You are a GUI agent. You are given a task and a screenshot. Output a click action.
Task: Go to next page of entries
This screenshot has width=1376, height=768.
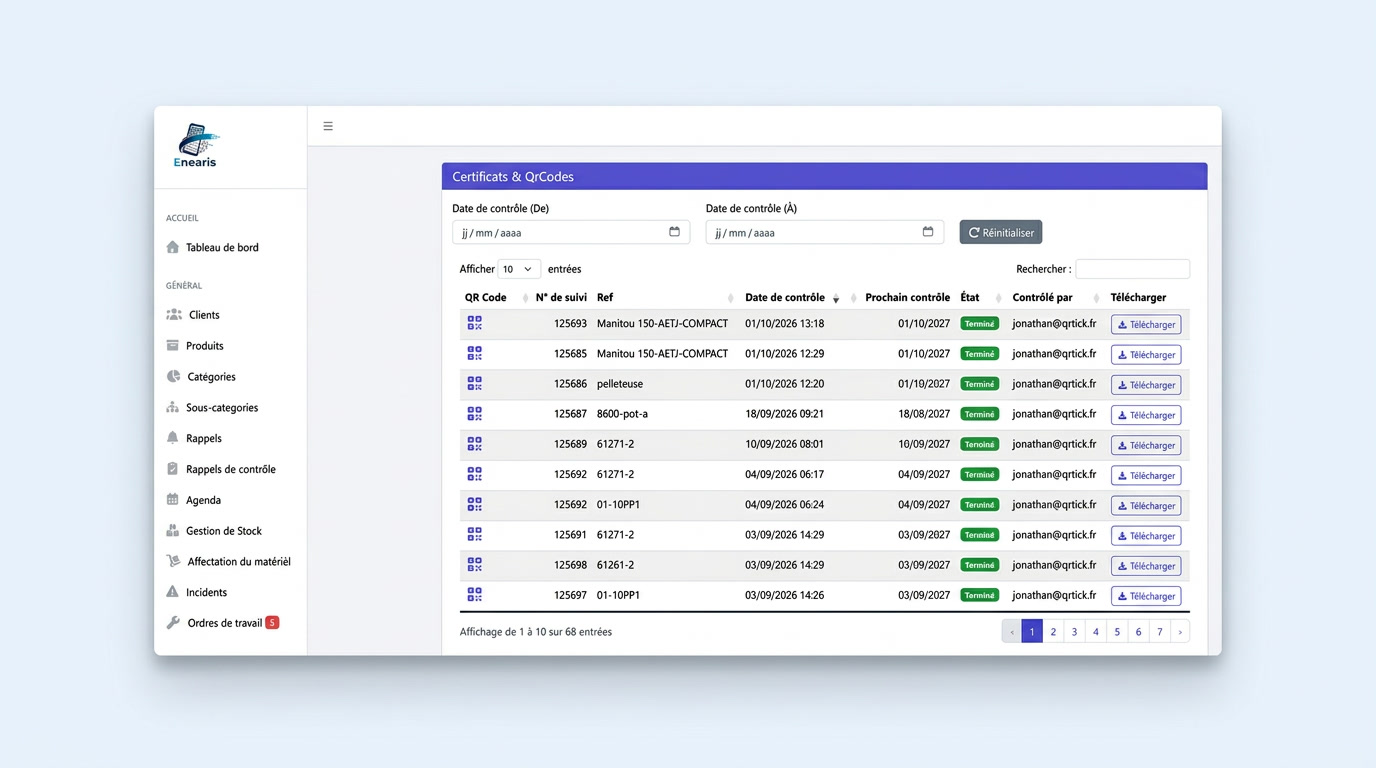1180,631
